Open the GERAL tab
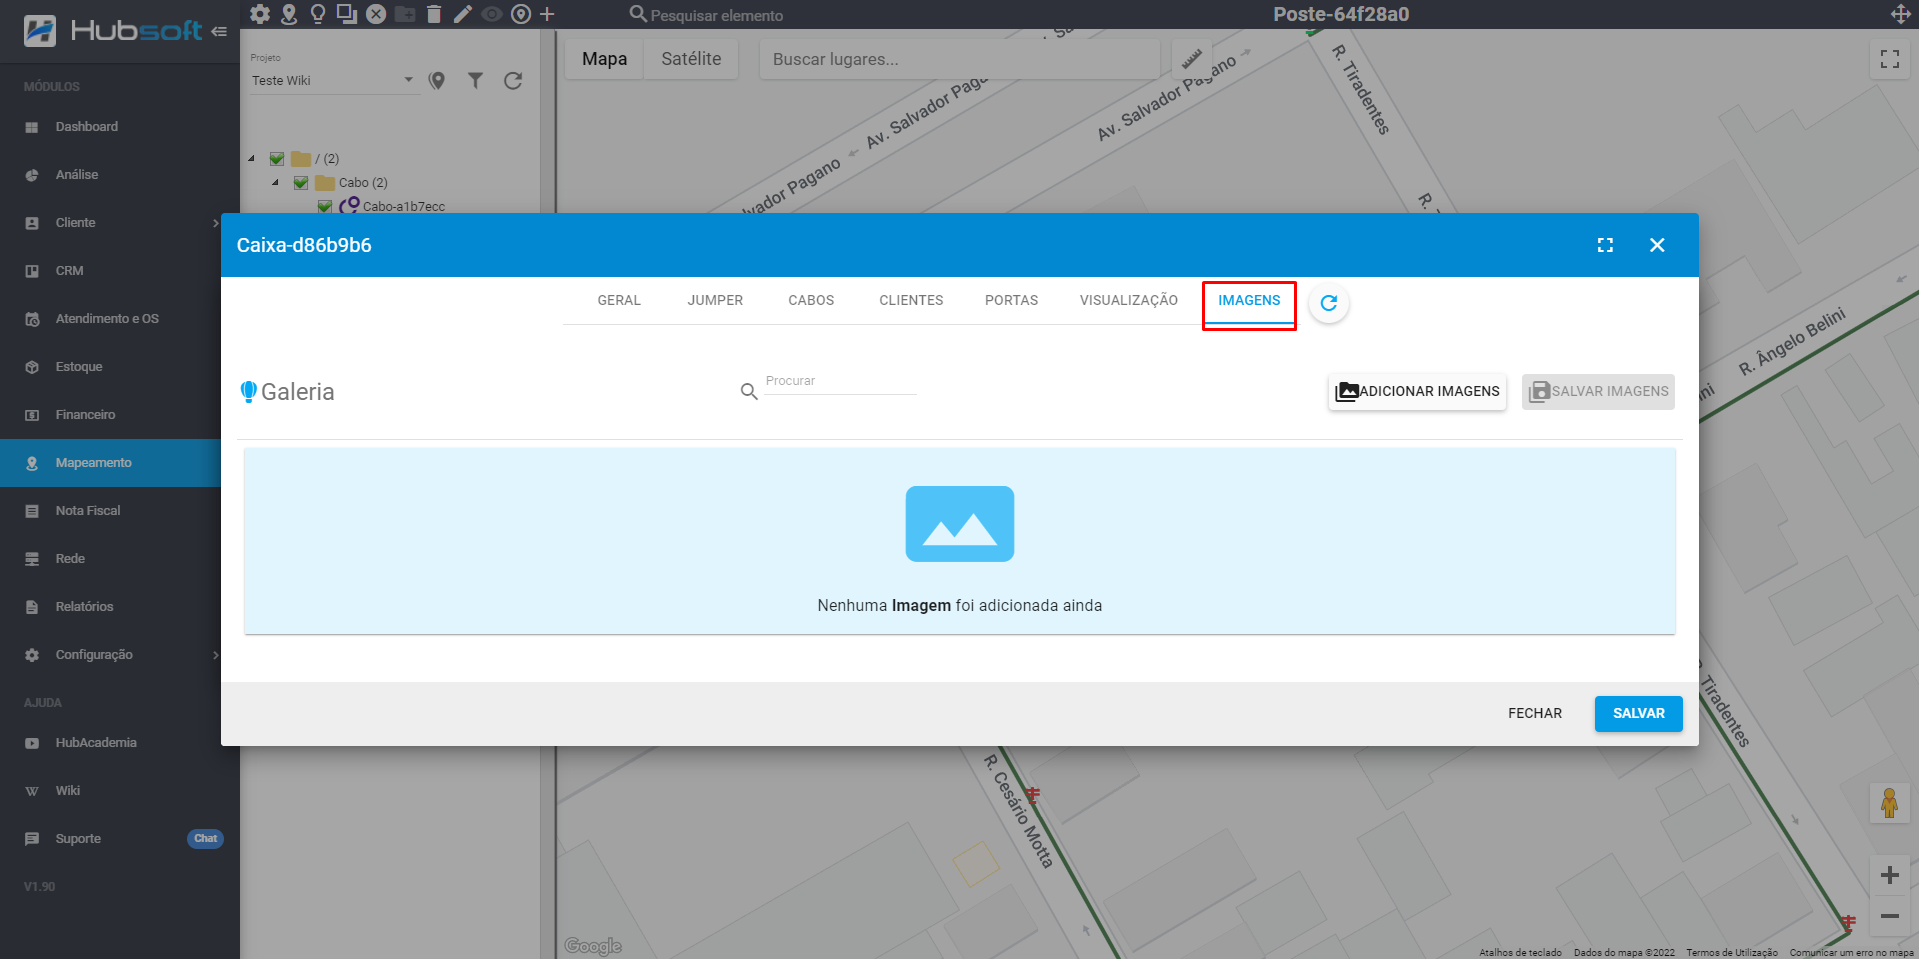Viewport: 1919px width, 959px height. coord(619,301)
